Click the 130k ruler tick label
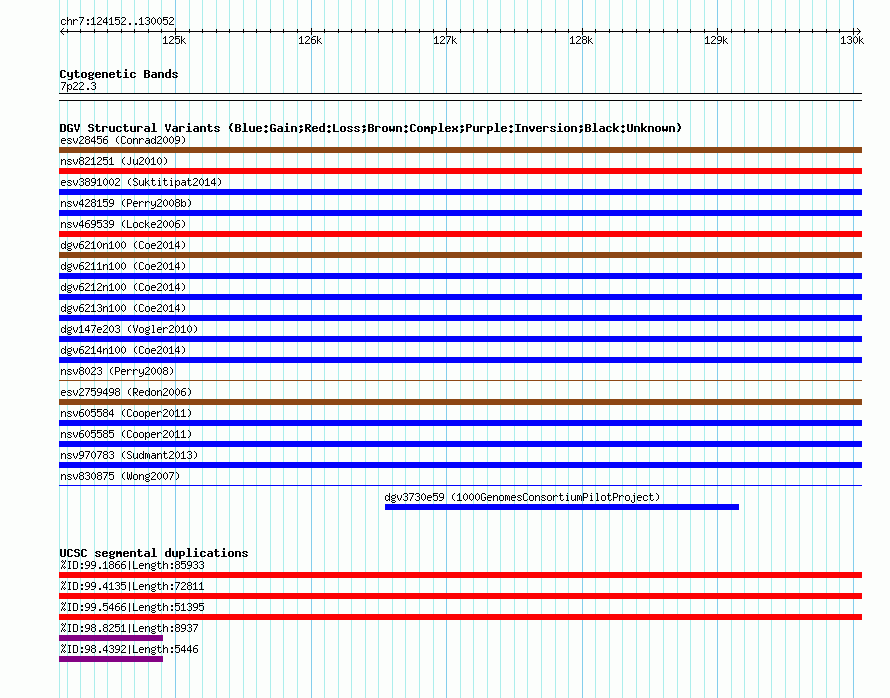Screen dimensions: 890x698 [x=852, y=40]
